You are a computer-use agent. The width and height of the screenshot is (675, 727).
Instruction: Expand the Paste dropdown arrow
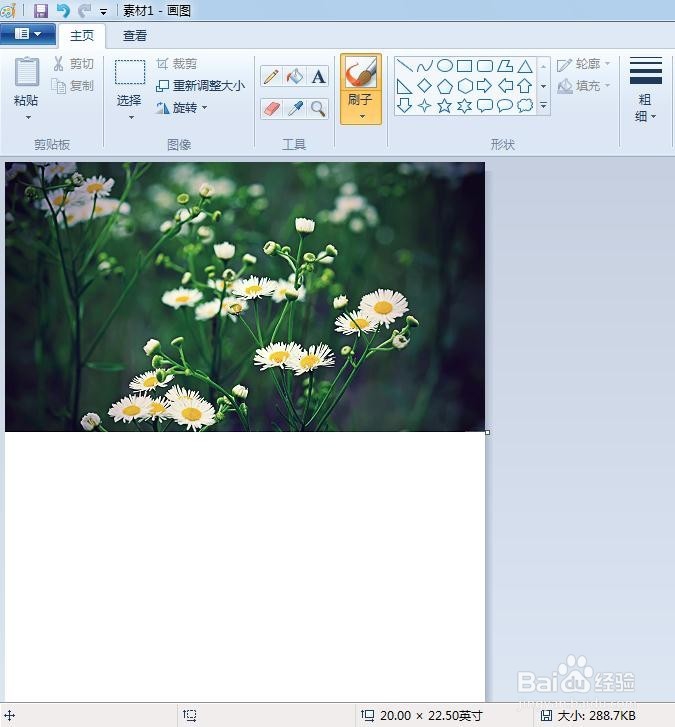tap(28, 117)
